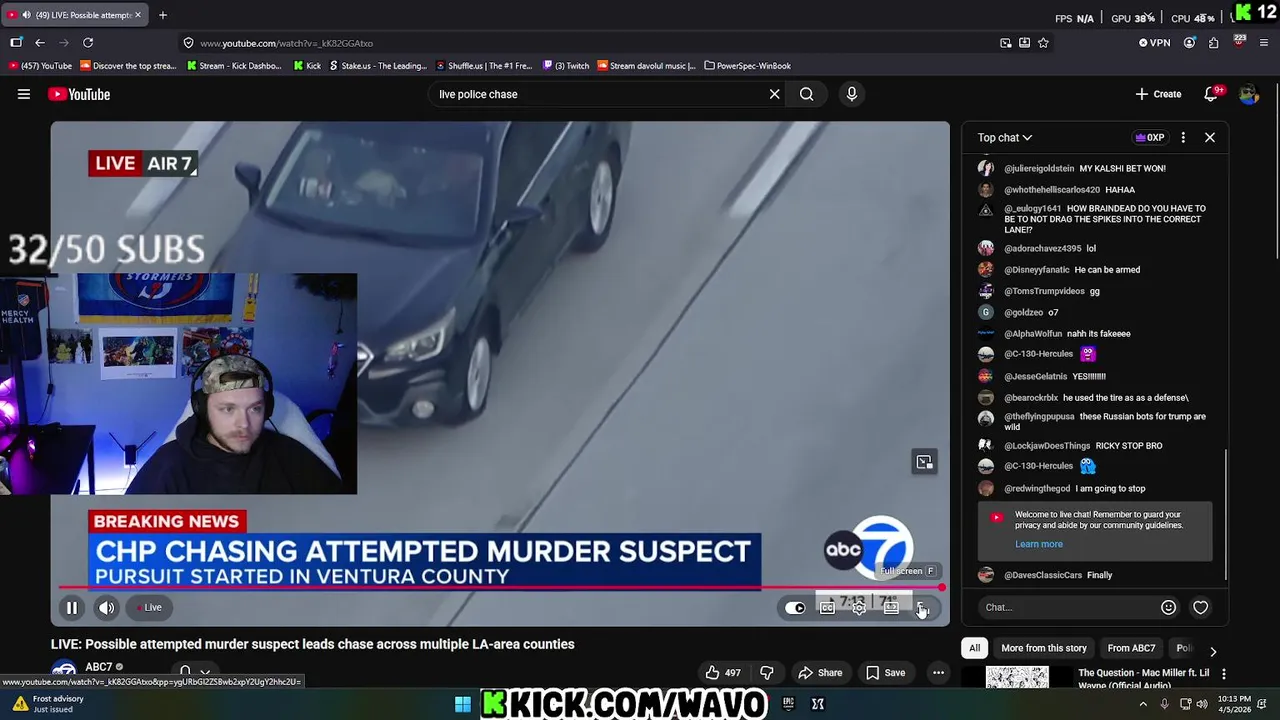Viewport: 1280px width, 720px height.
Task: Enter full screen mode
Action: point(923,607)
